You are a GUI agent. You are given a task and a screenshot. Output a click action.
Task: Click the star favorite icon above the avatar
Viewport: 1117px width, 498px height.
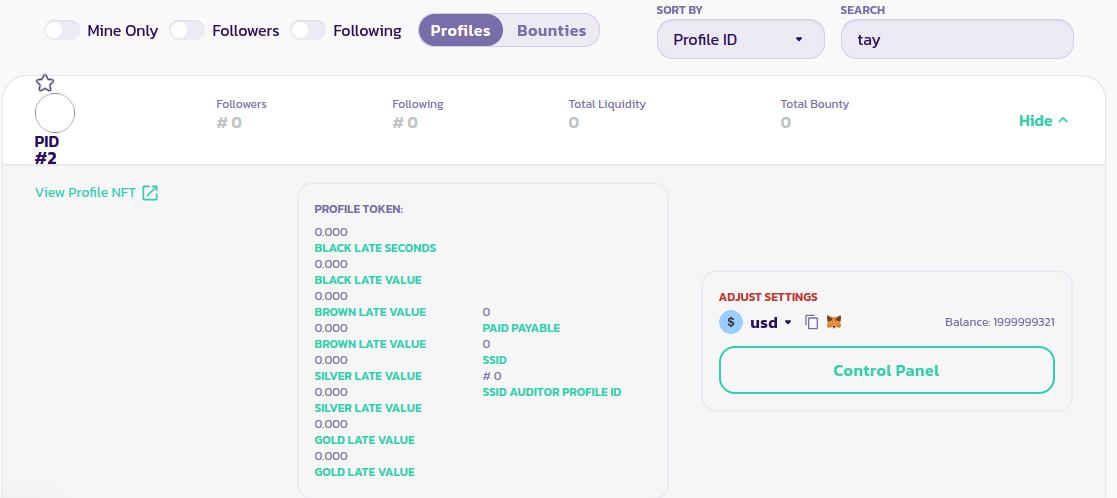(44, 83)
